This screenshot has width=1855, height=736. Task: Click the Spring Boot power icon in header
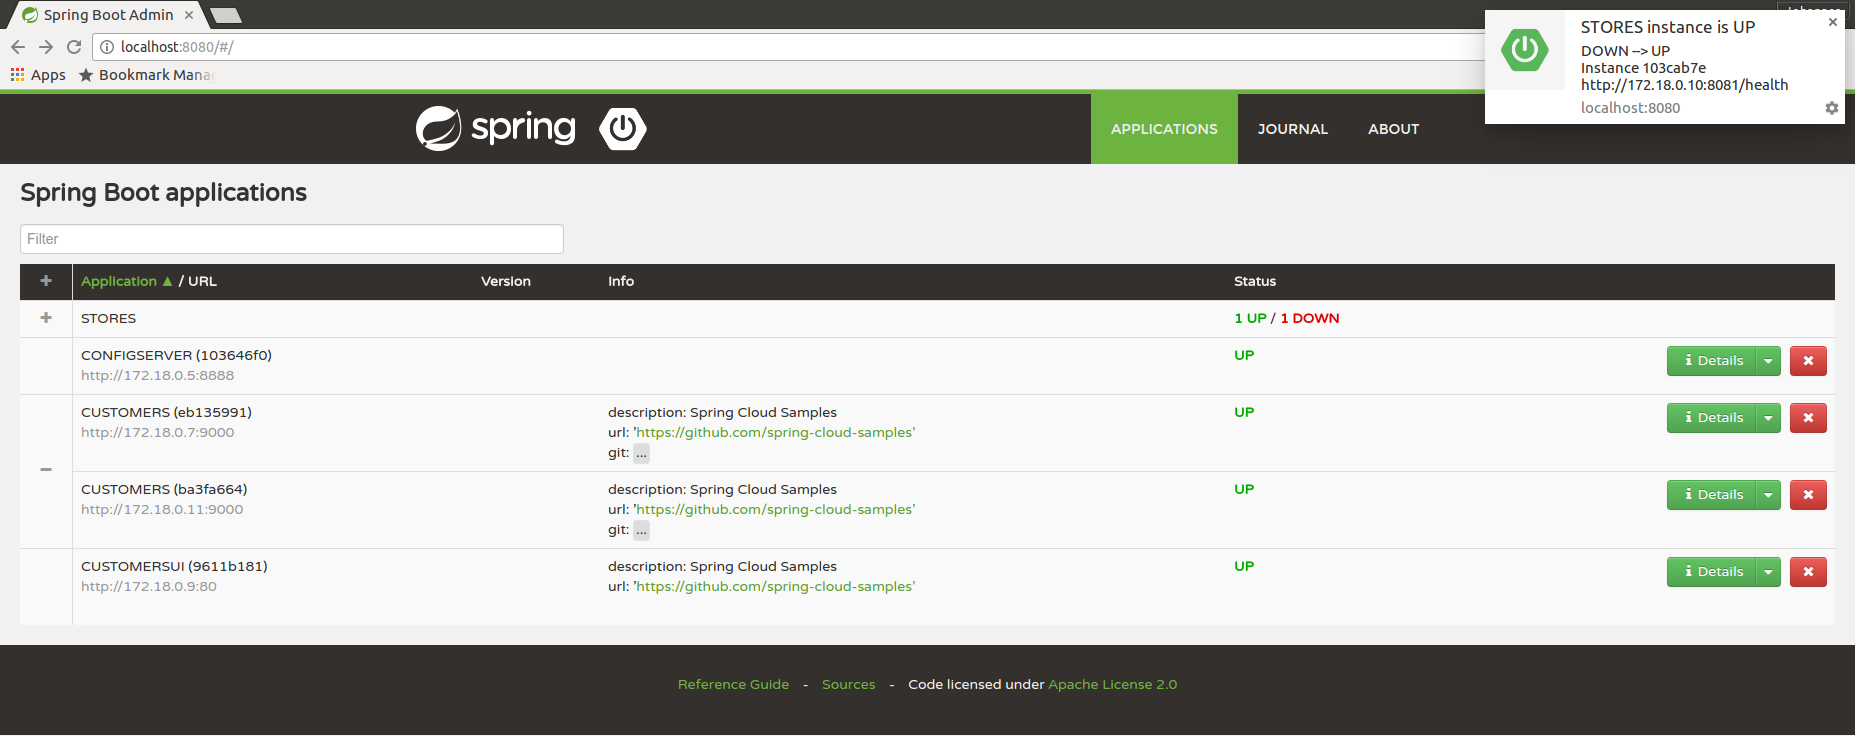622,129
